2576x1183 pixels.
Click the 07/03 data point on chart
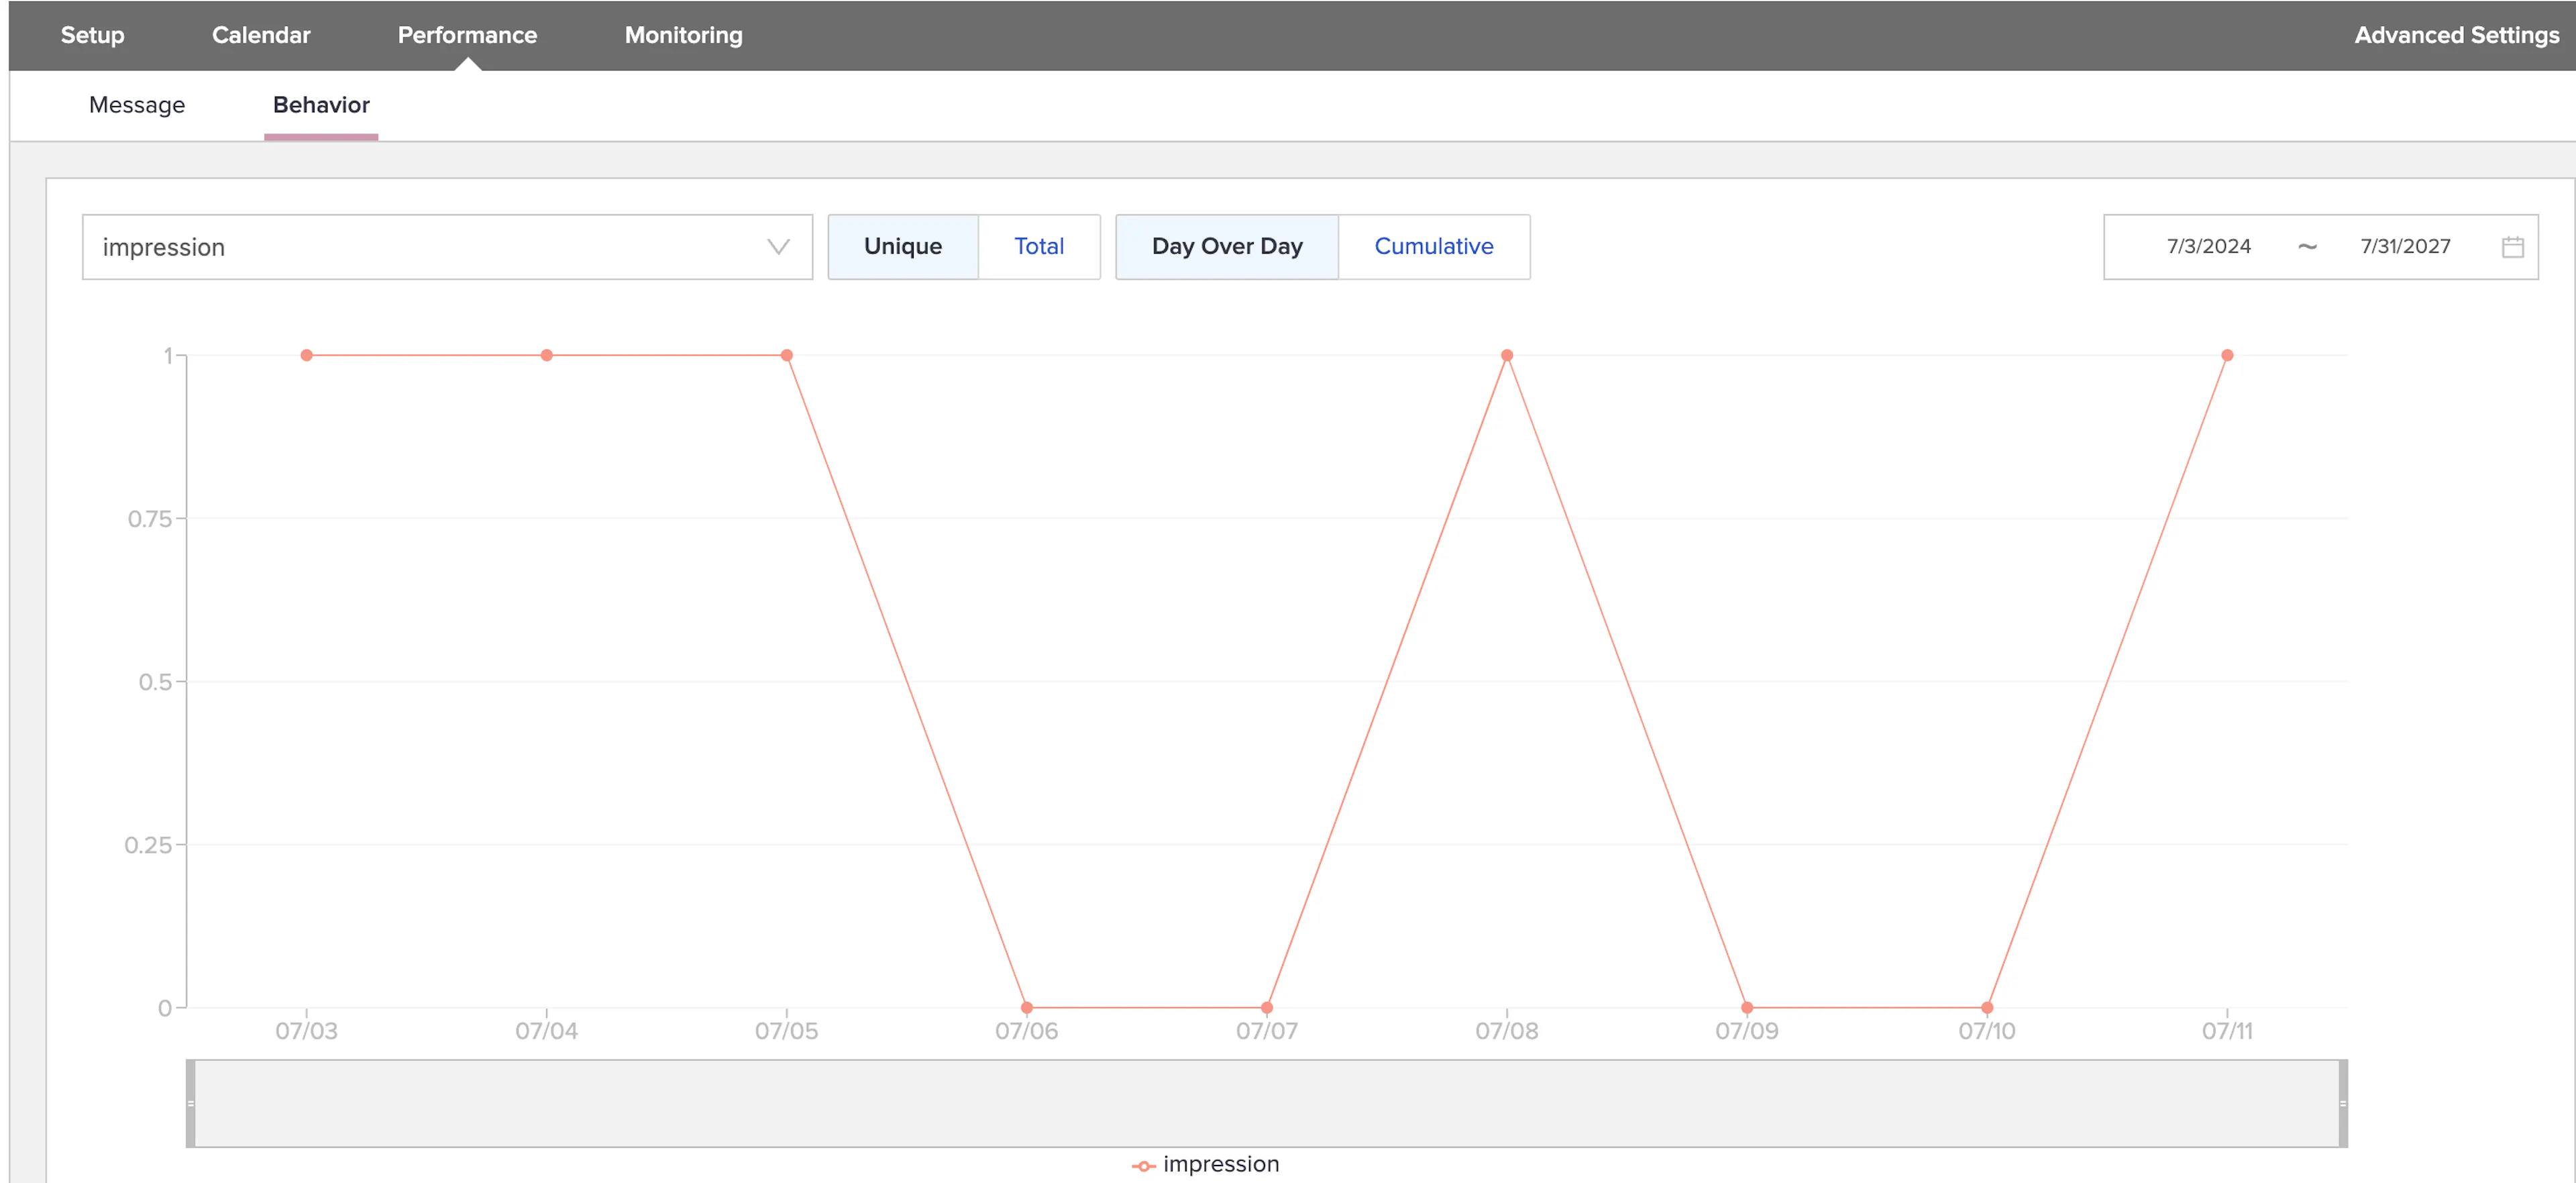[x=306, y=355]
